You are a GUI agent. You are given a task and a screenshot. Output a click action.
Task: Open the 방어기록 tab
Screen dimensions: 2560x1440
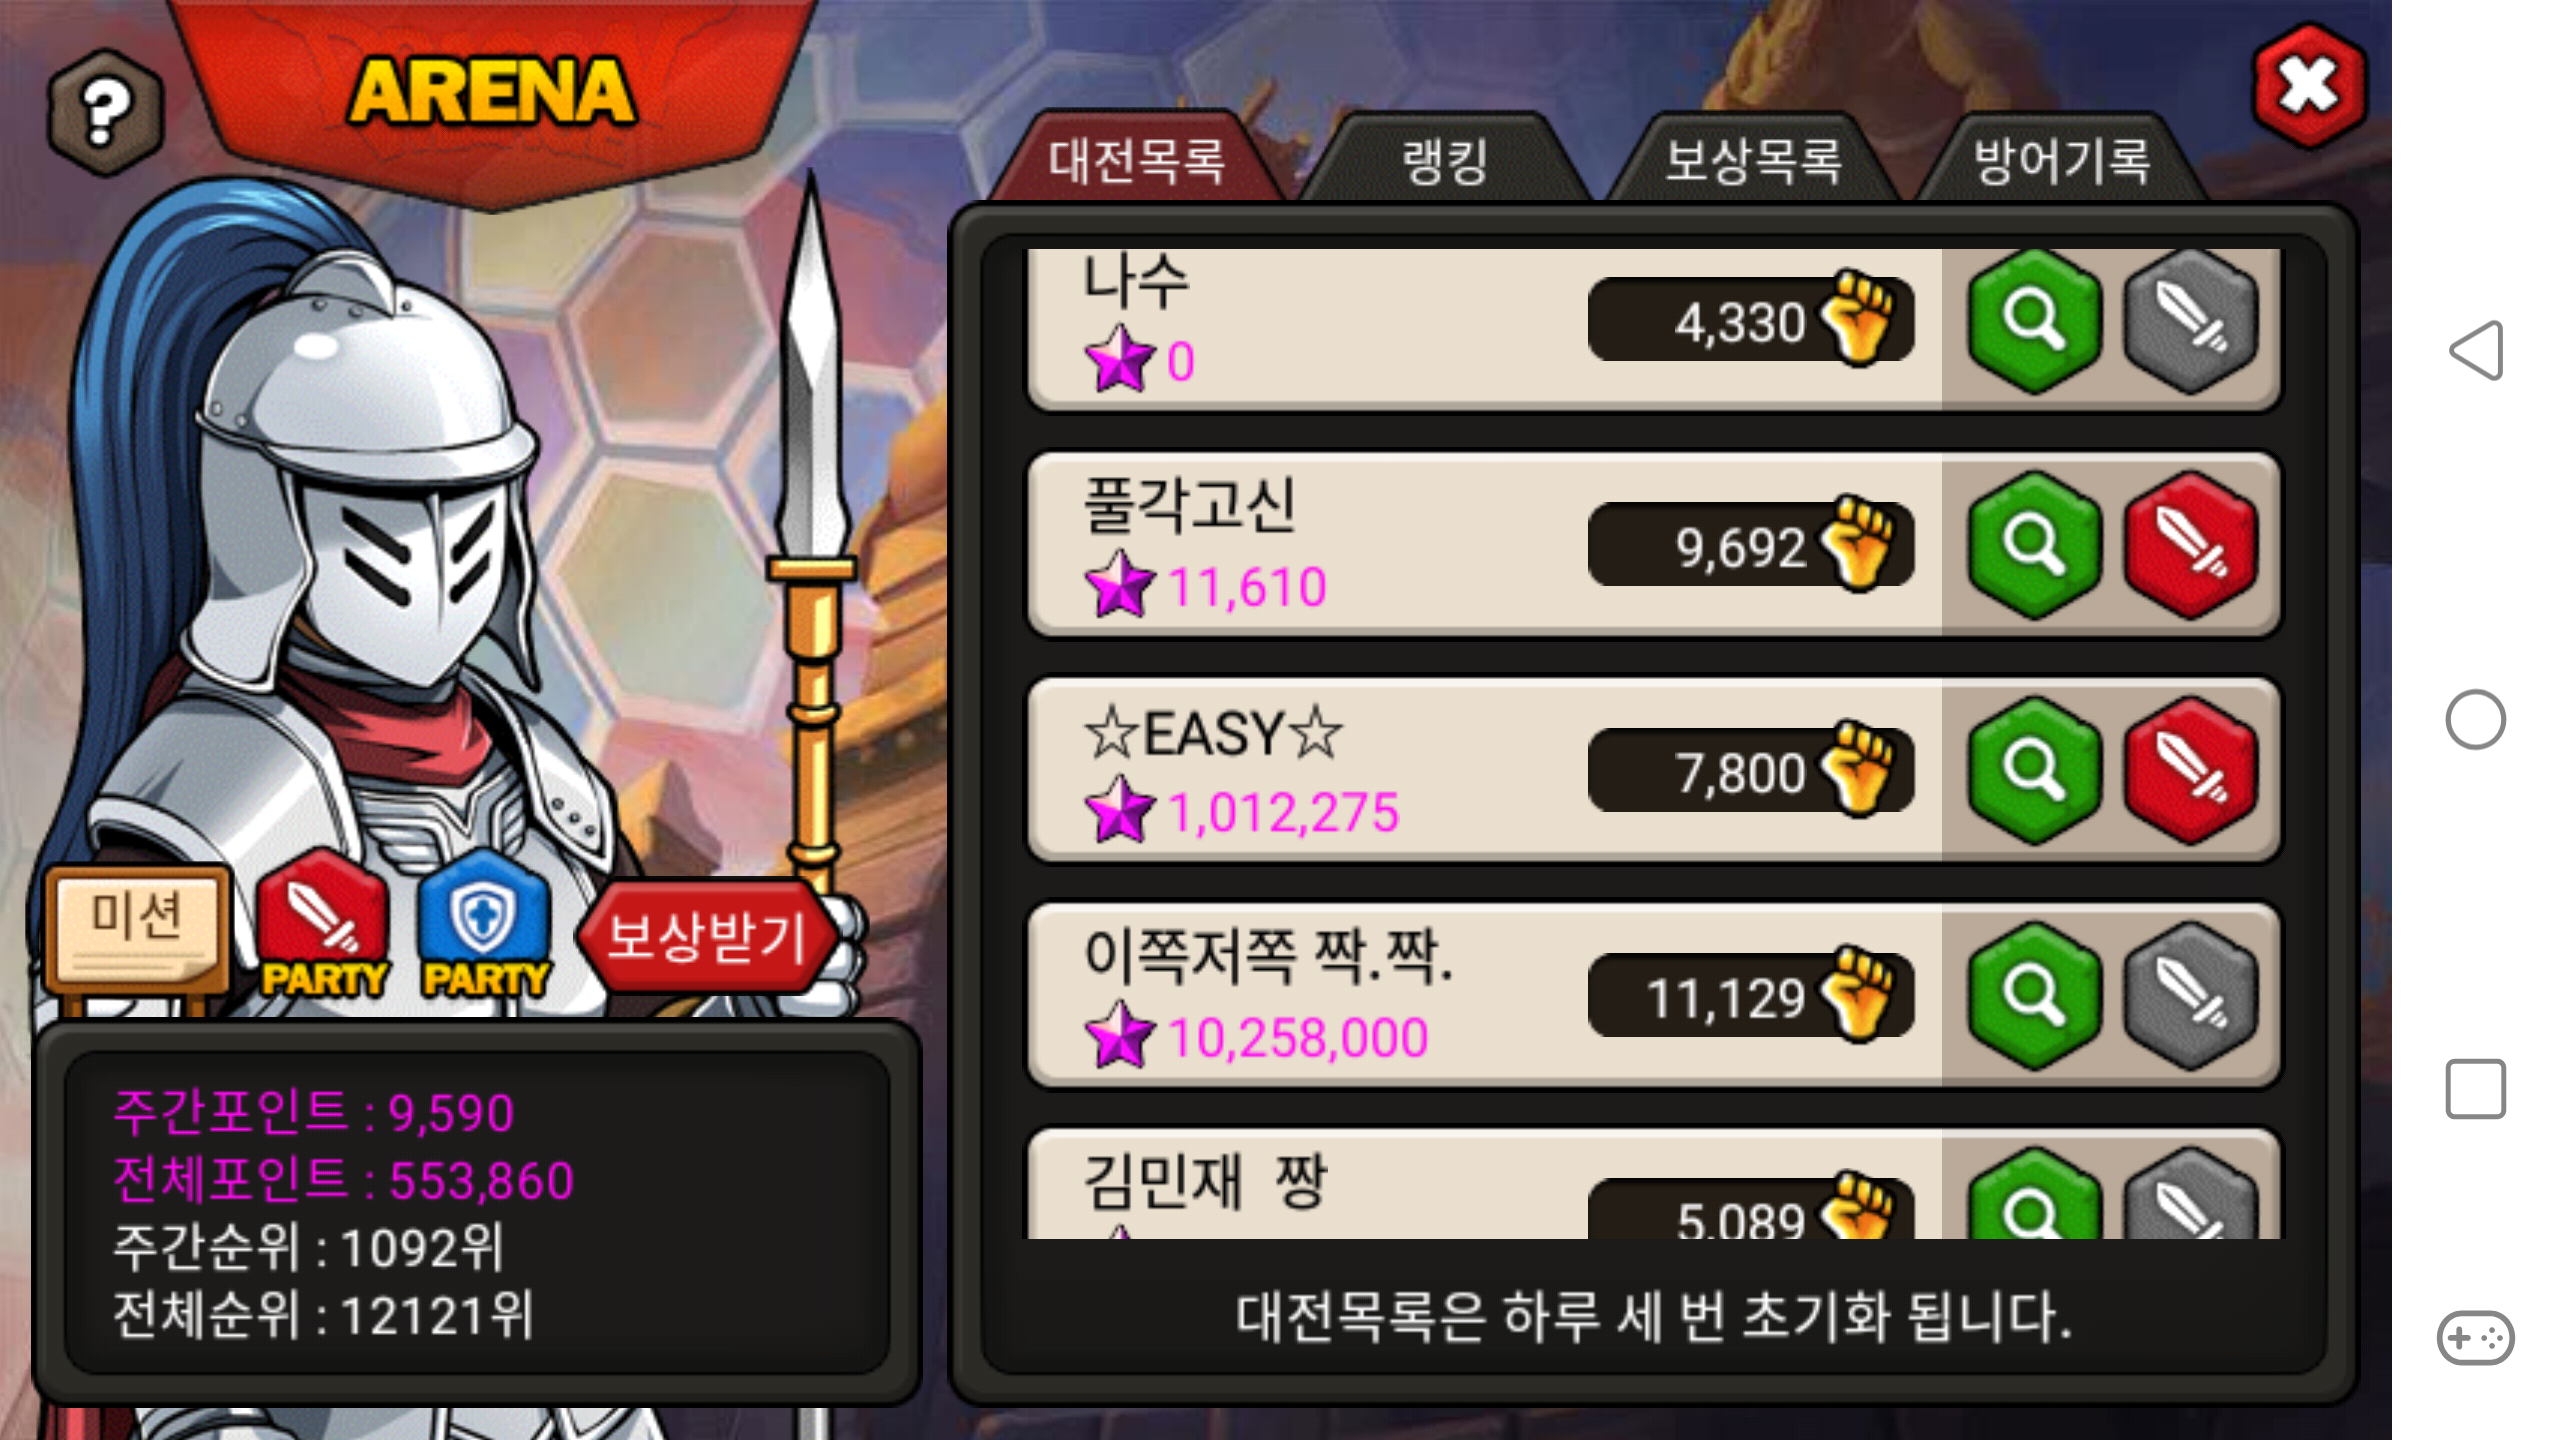(2062, 160)
